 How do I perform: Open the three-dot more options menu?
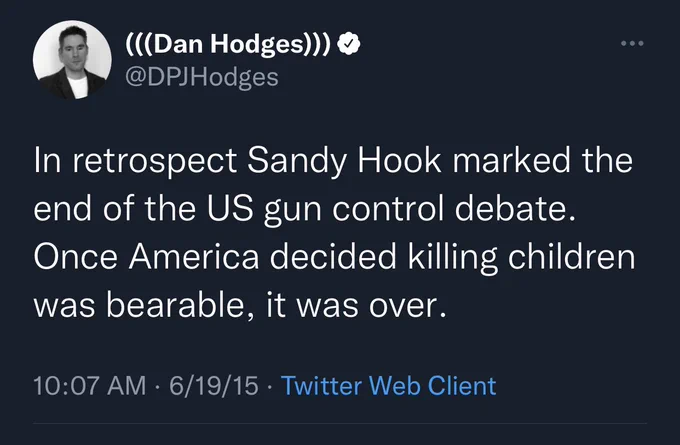point(632,43)
